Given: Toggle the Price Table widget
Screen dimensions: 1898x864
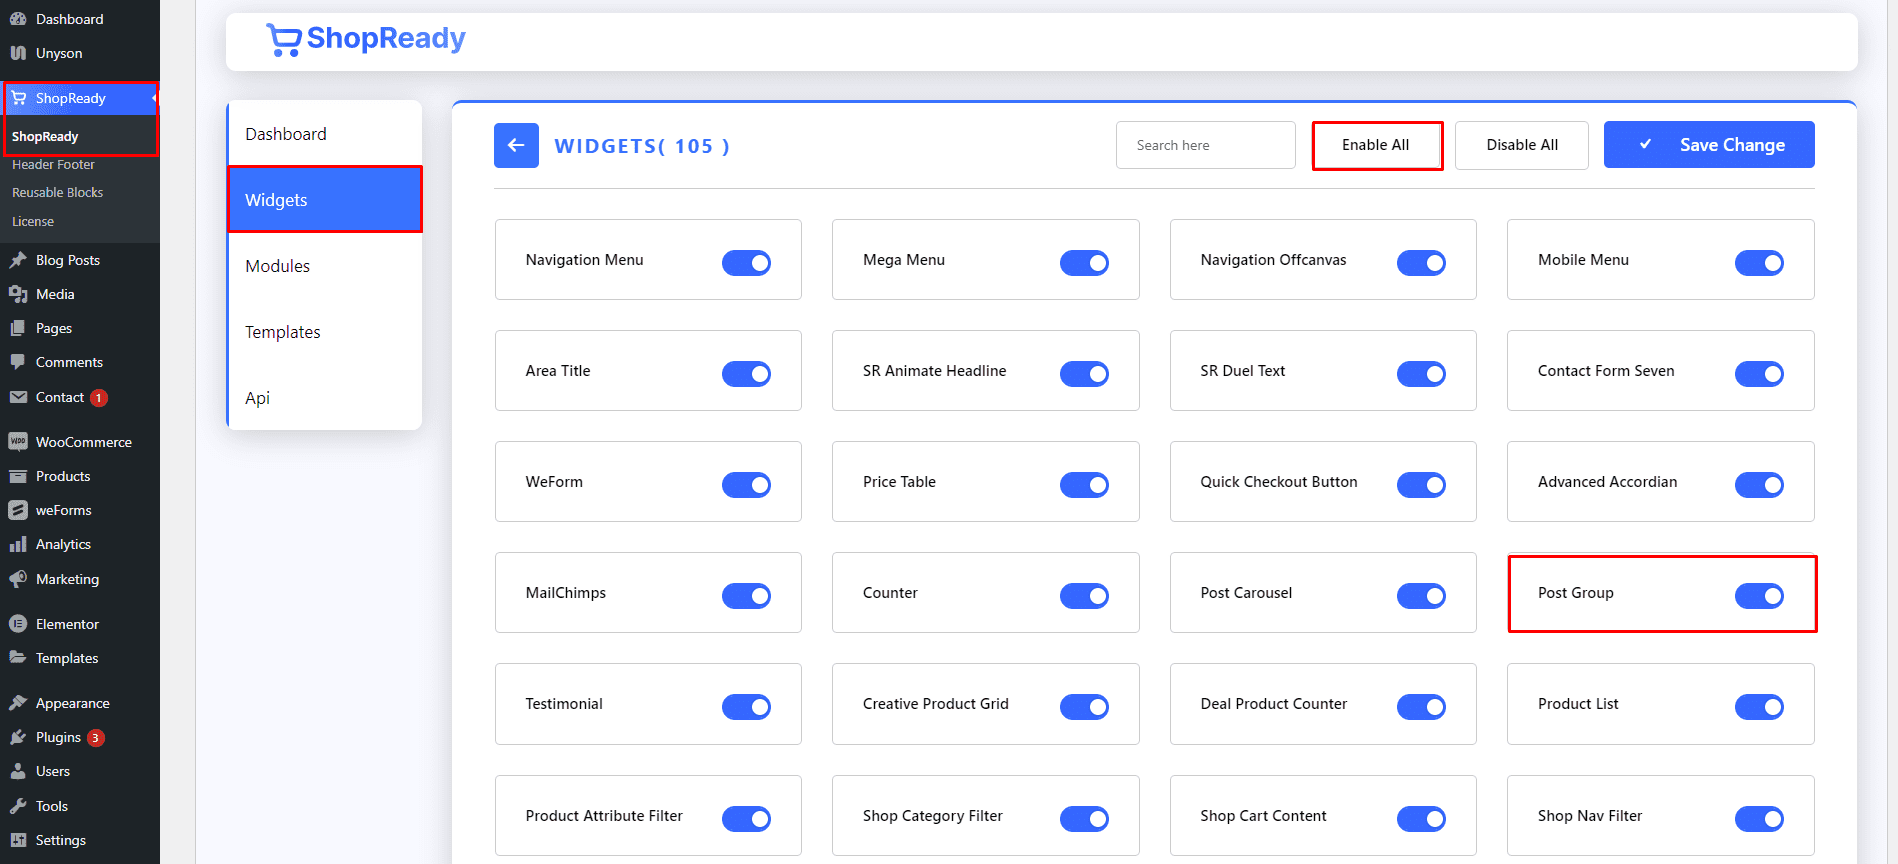Looking at the screenshot, I should pyautogui.click(x=1084, y=485).
